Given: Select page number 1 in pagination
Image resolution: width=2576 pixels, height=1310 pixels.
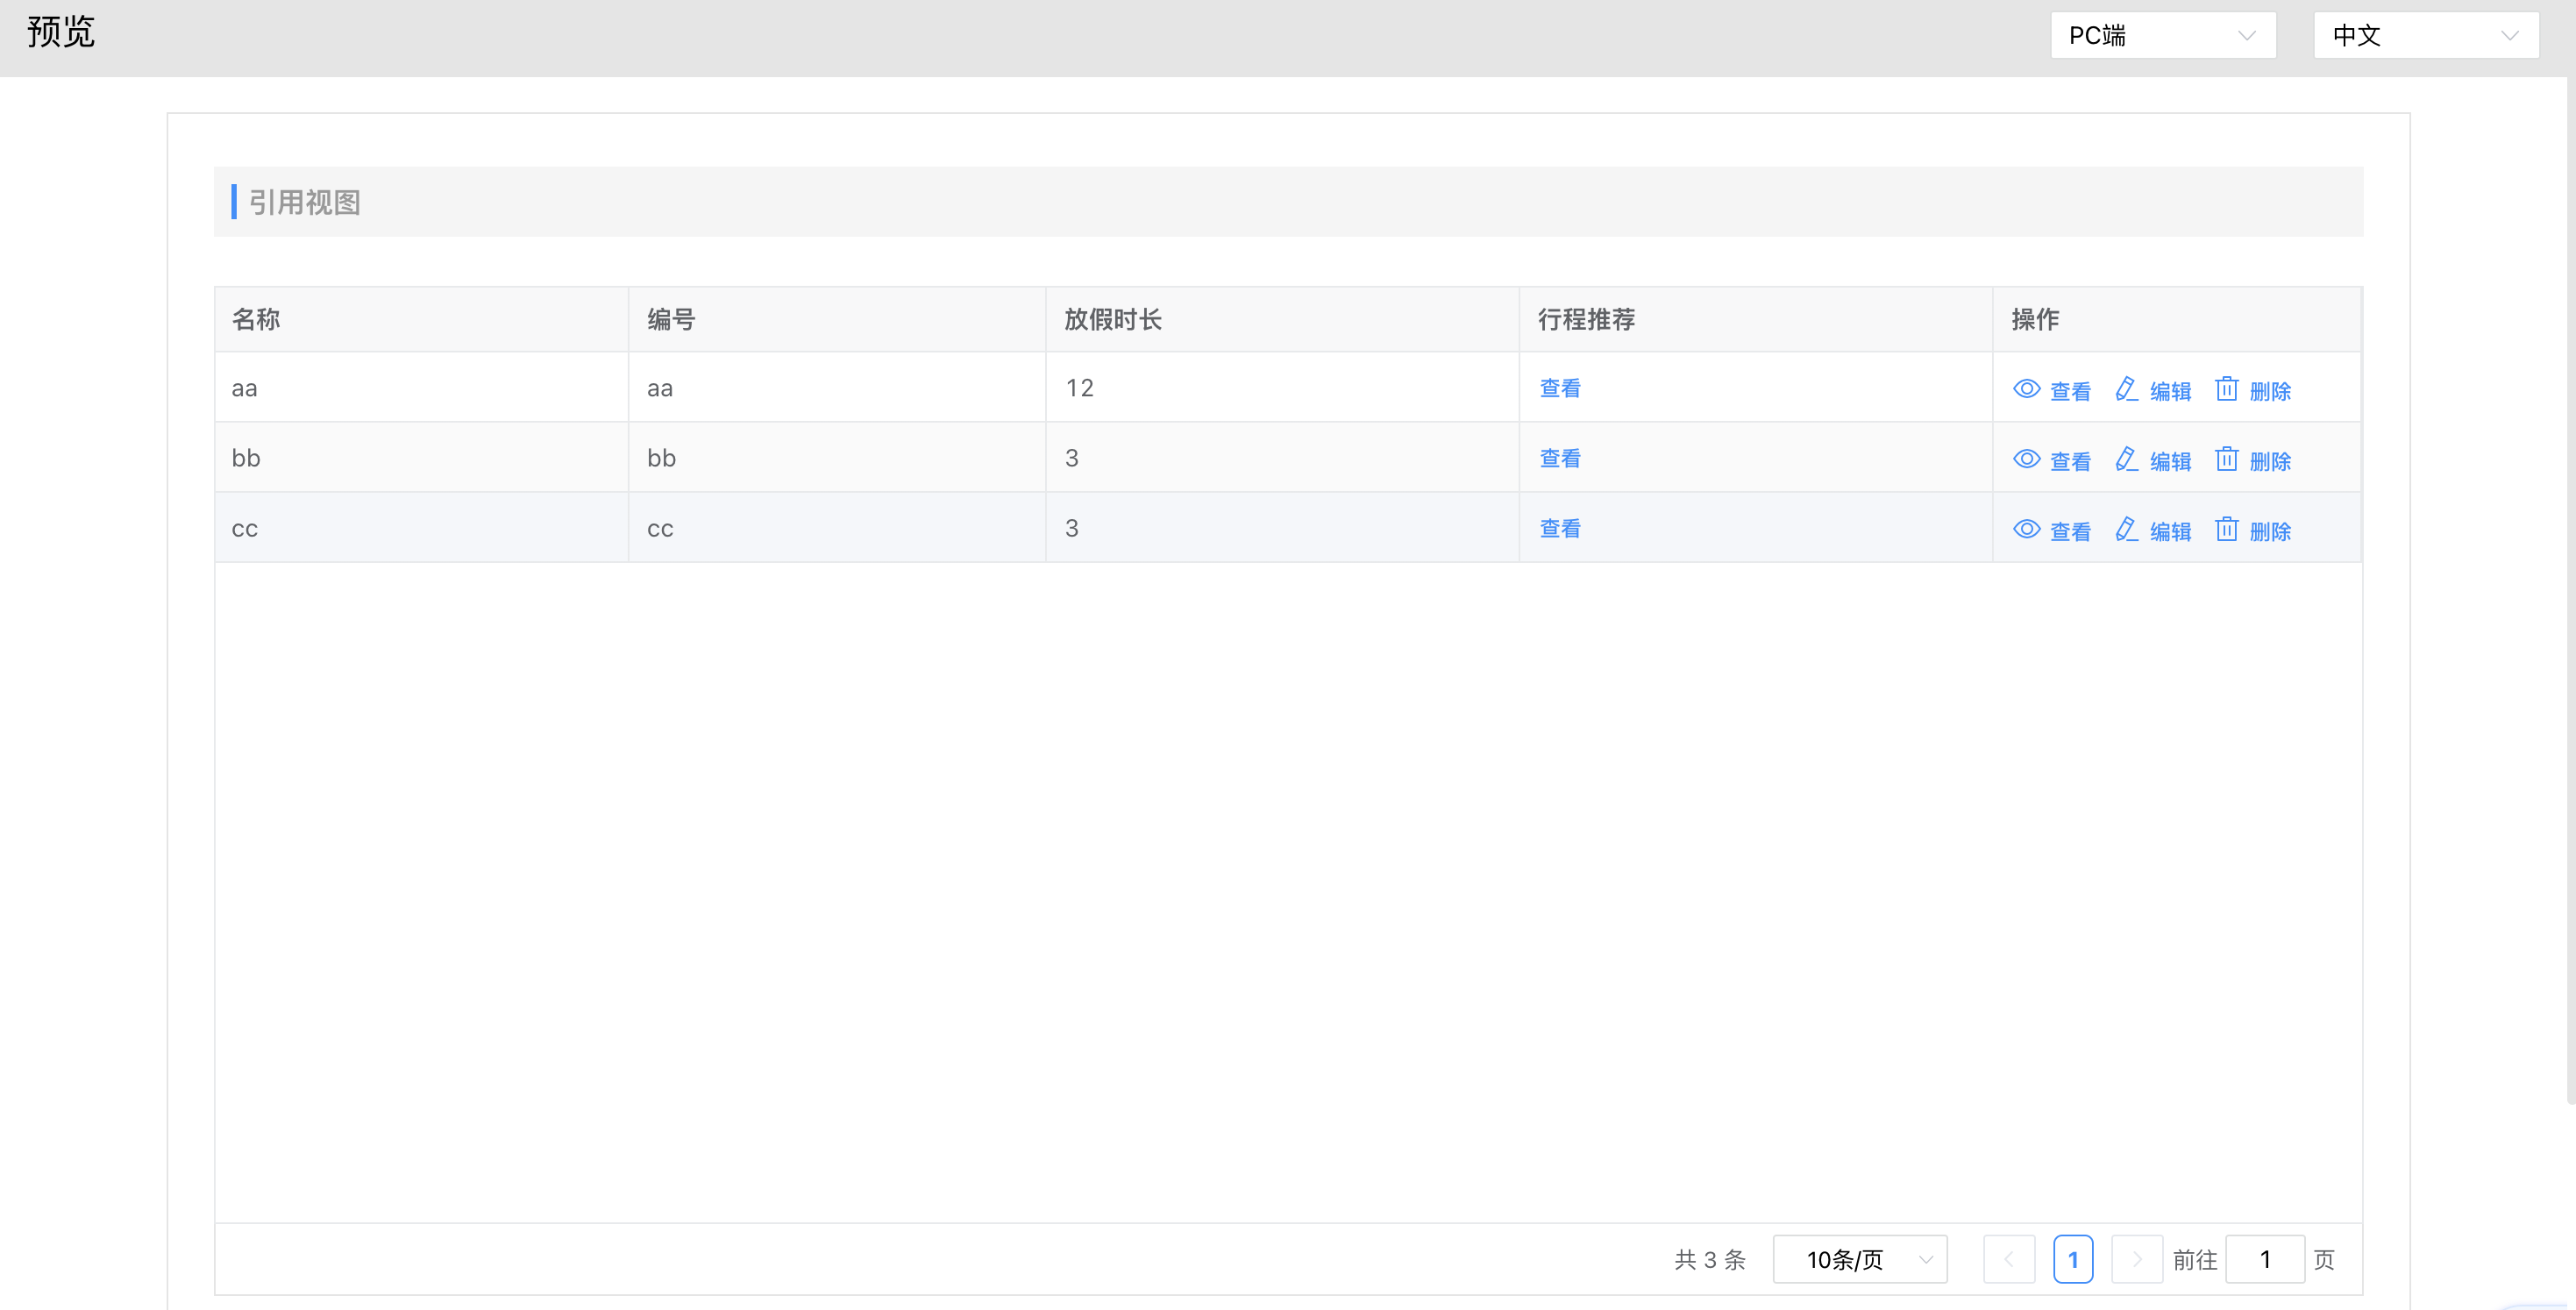Looking at the screenshot, I should [x=2073, y=1259].
